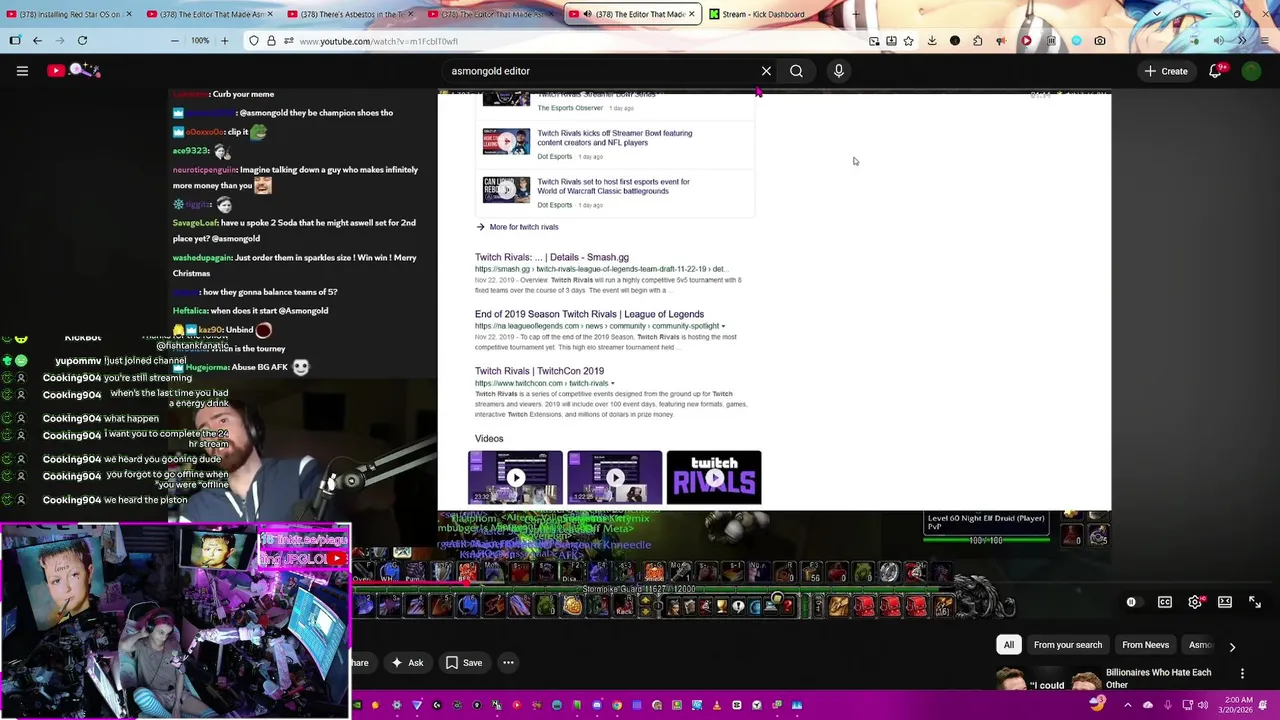Show hidden system tray icons chevron
Screen dimensions: 1280x720
click(1128, 705)
